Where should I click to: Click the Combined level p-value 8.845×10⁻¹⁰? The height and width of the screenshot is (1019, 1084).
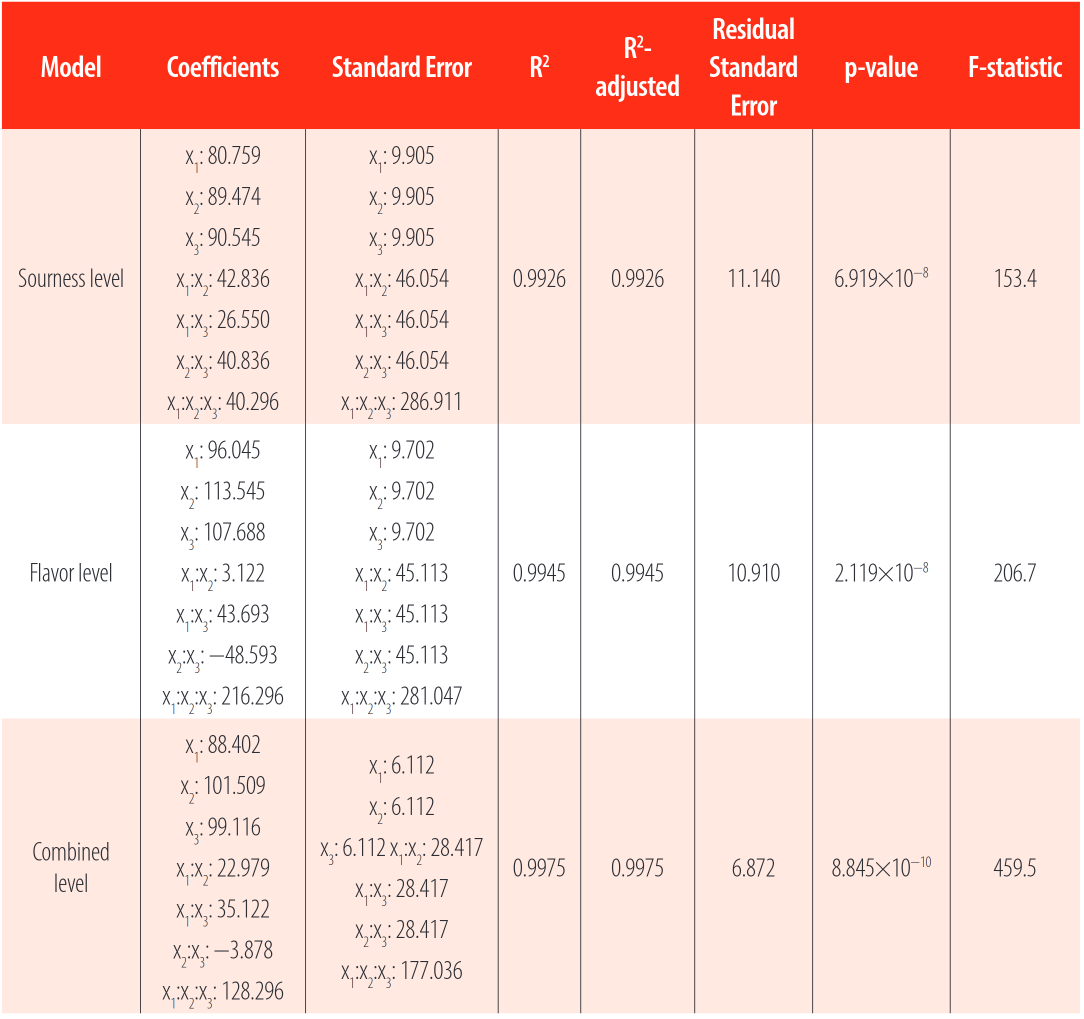point(881,868)
